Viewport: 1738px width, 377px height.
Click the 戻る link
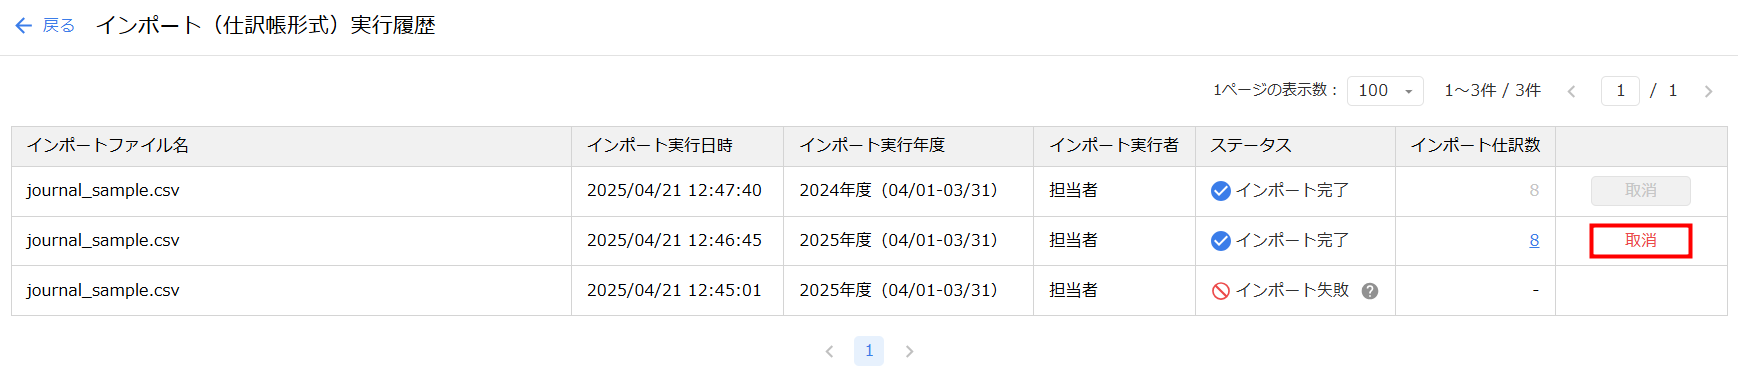(59, 26)
